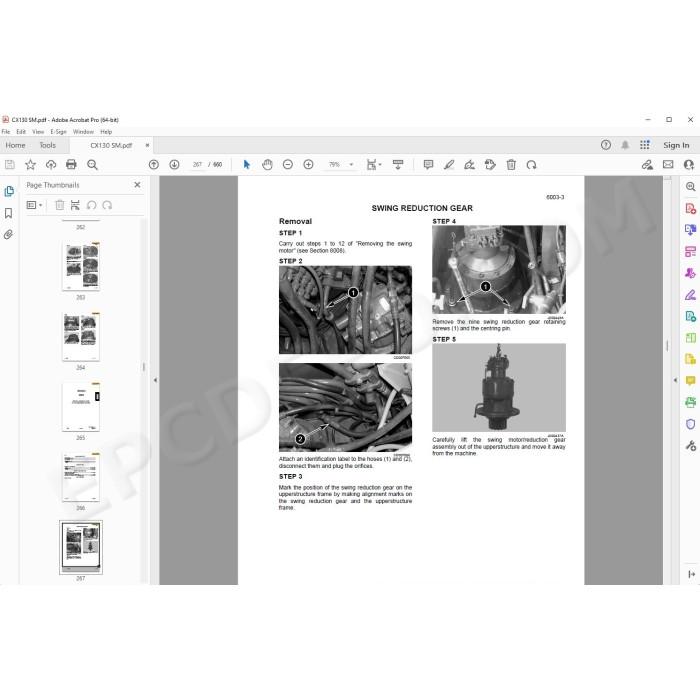Viewport: 700px width, 700px height.
Task: Close the Page Thumbnails panel
Action: tap(137, 185)
